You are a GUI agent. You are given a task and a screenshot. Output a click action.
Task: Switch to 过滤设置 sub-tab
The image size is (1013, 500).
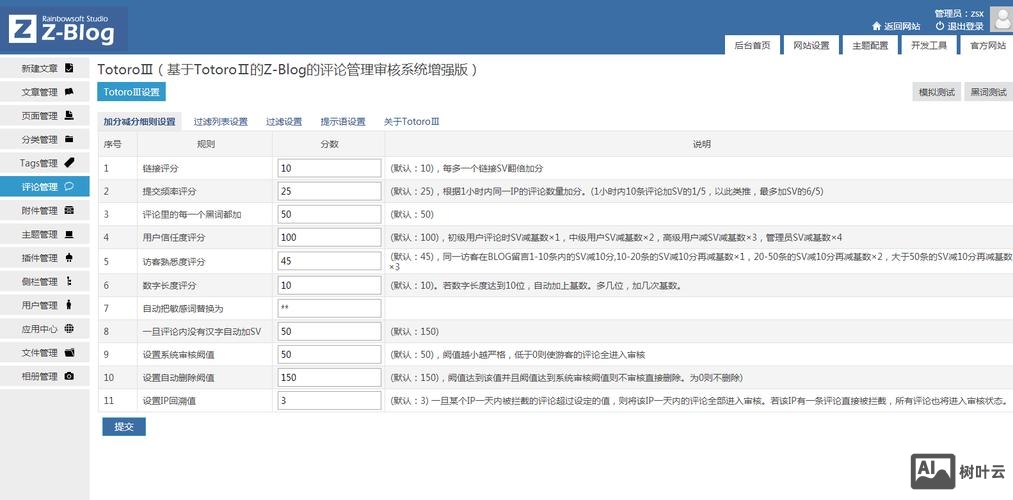click(x=284, y=121)
